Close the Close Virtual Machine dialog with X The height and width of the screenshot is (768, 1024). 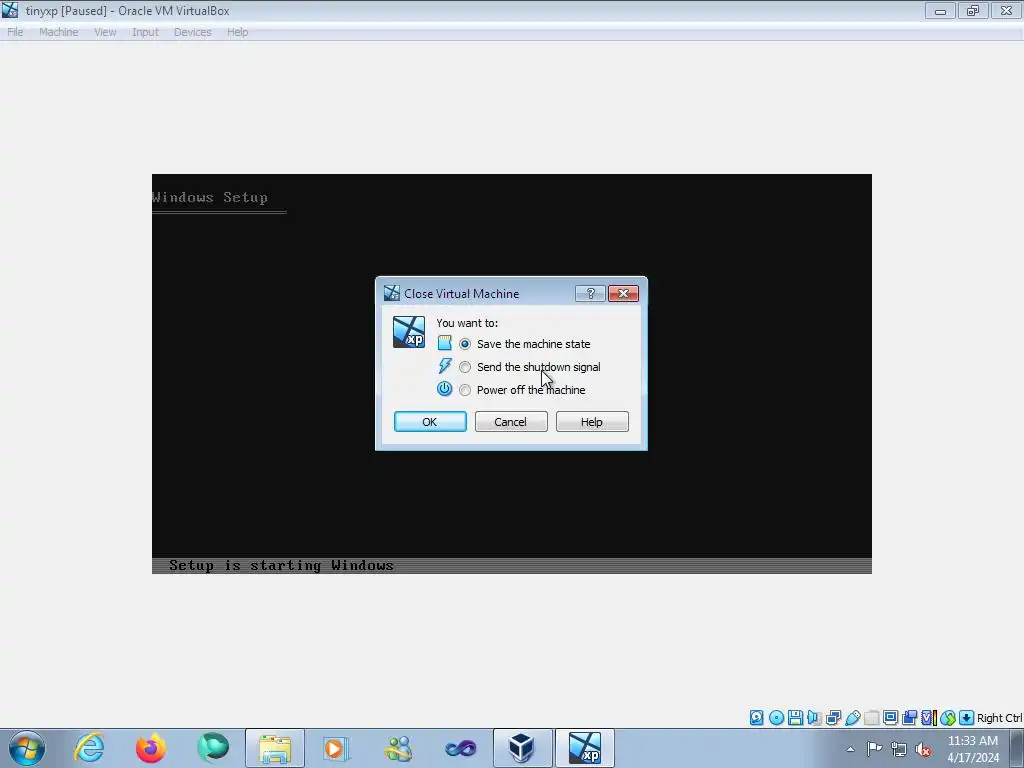(623, 294)
